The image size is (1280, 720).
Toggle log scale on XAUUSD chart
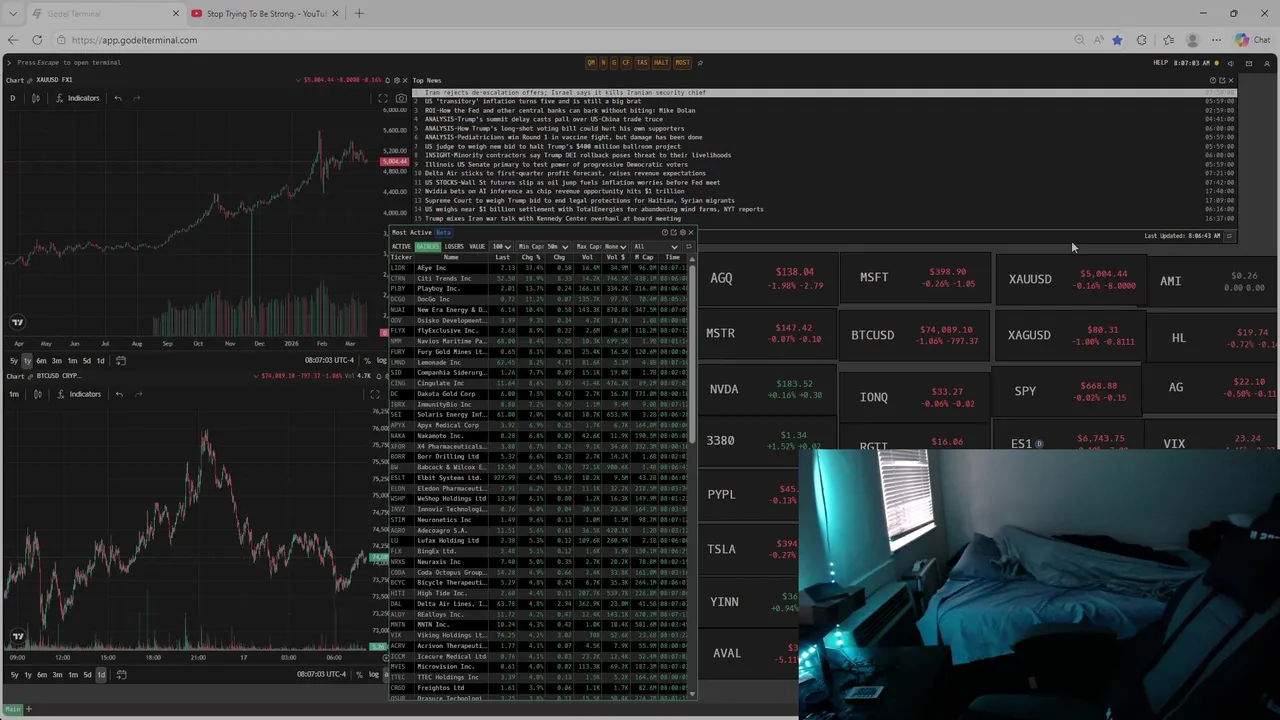pos(381,360)
